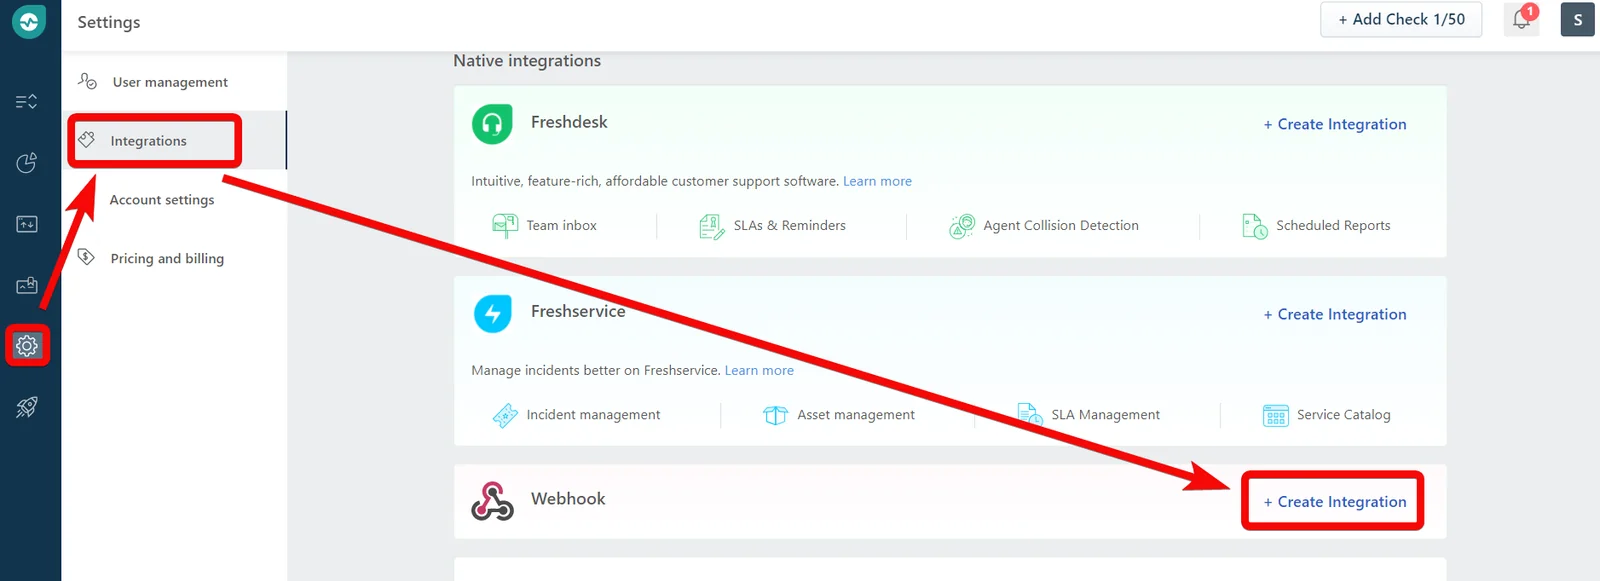
Task: Click the Settings page title
Action: click(109, 22)
